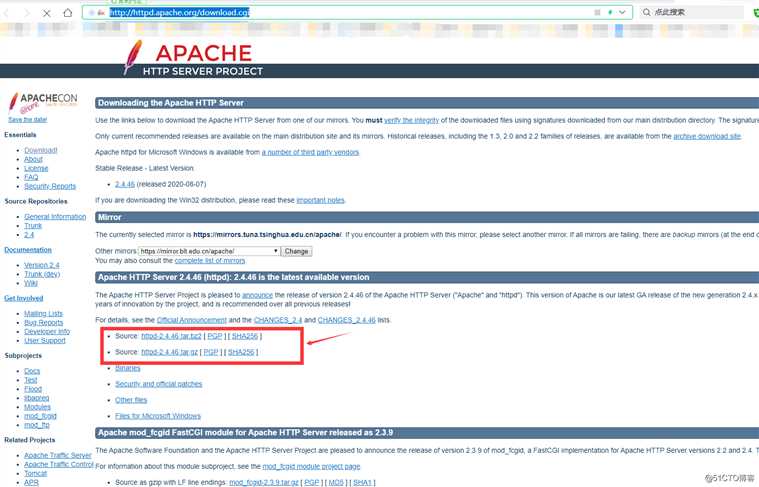Open the mod_fcgid sidebar link
This screenshot has width=759, height=487.
pos(40,416)
